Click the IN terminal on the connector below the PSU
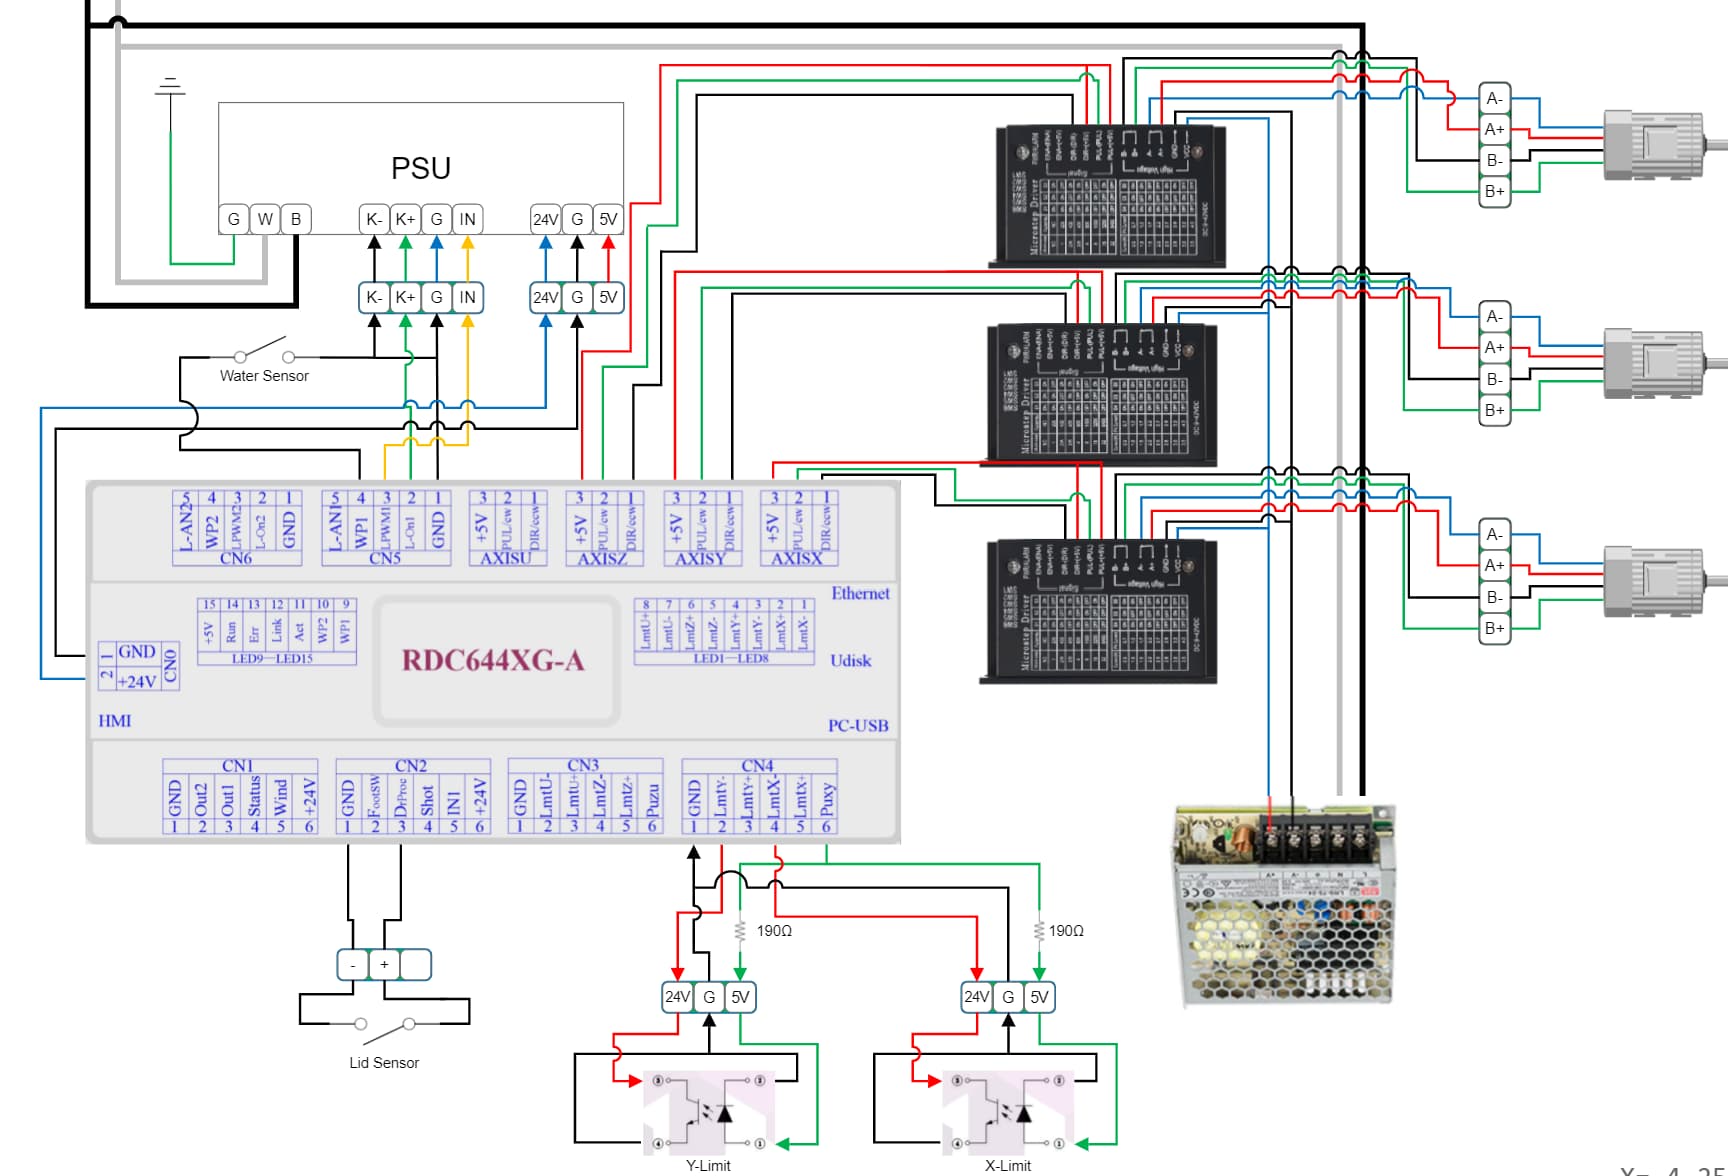Screen dimensions: 1728x1176 pyautogui.click(x=467, y=297)
